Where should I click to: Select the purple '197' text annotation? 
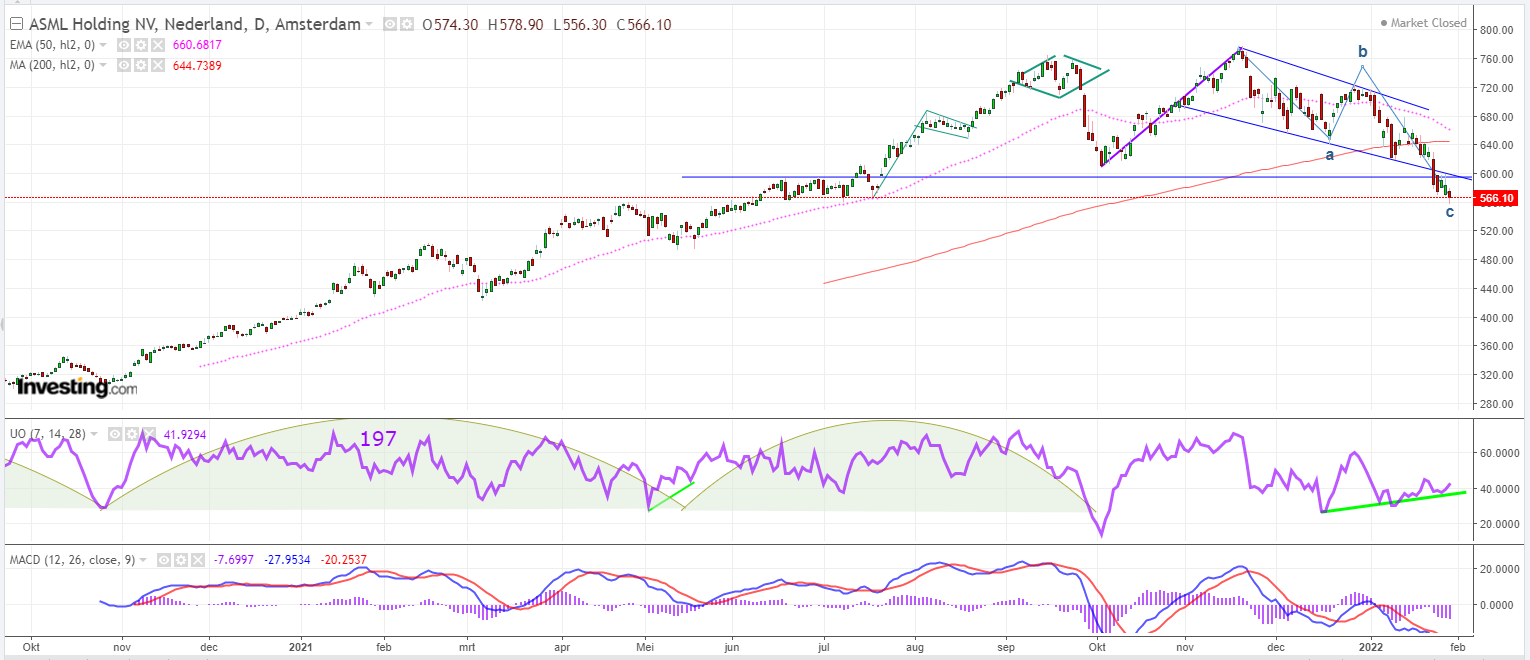378,439
